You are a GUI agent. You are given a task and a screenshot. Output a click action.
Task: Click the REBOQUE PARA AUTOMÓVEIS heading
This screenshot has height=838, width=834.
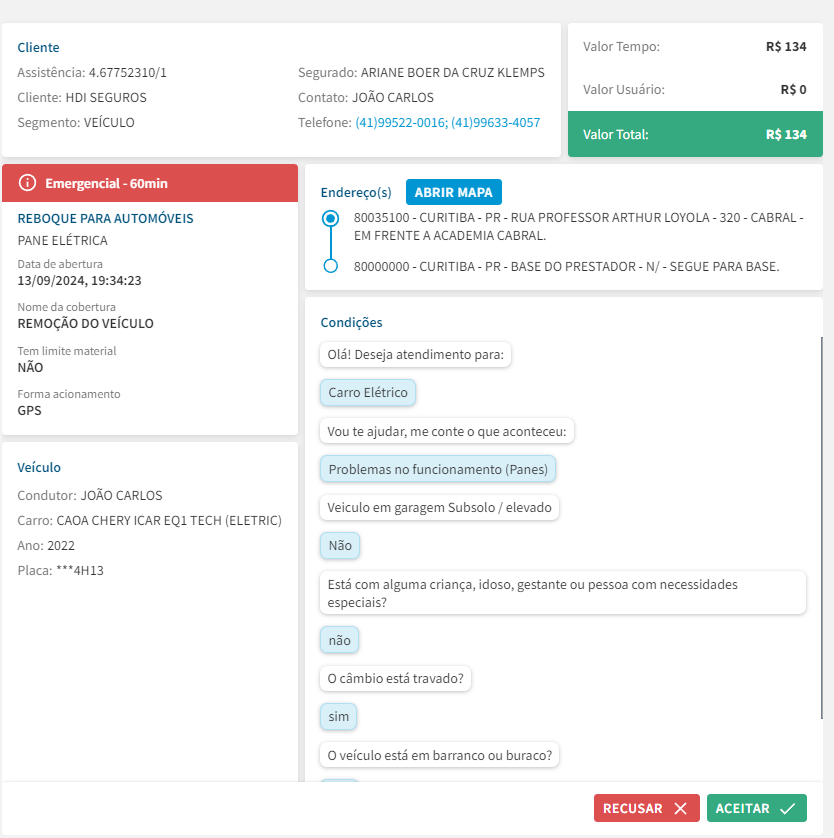click(106, 218)
